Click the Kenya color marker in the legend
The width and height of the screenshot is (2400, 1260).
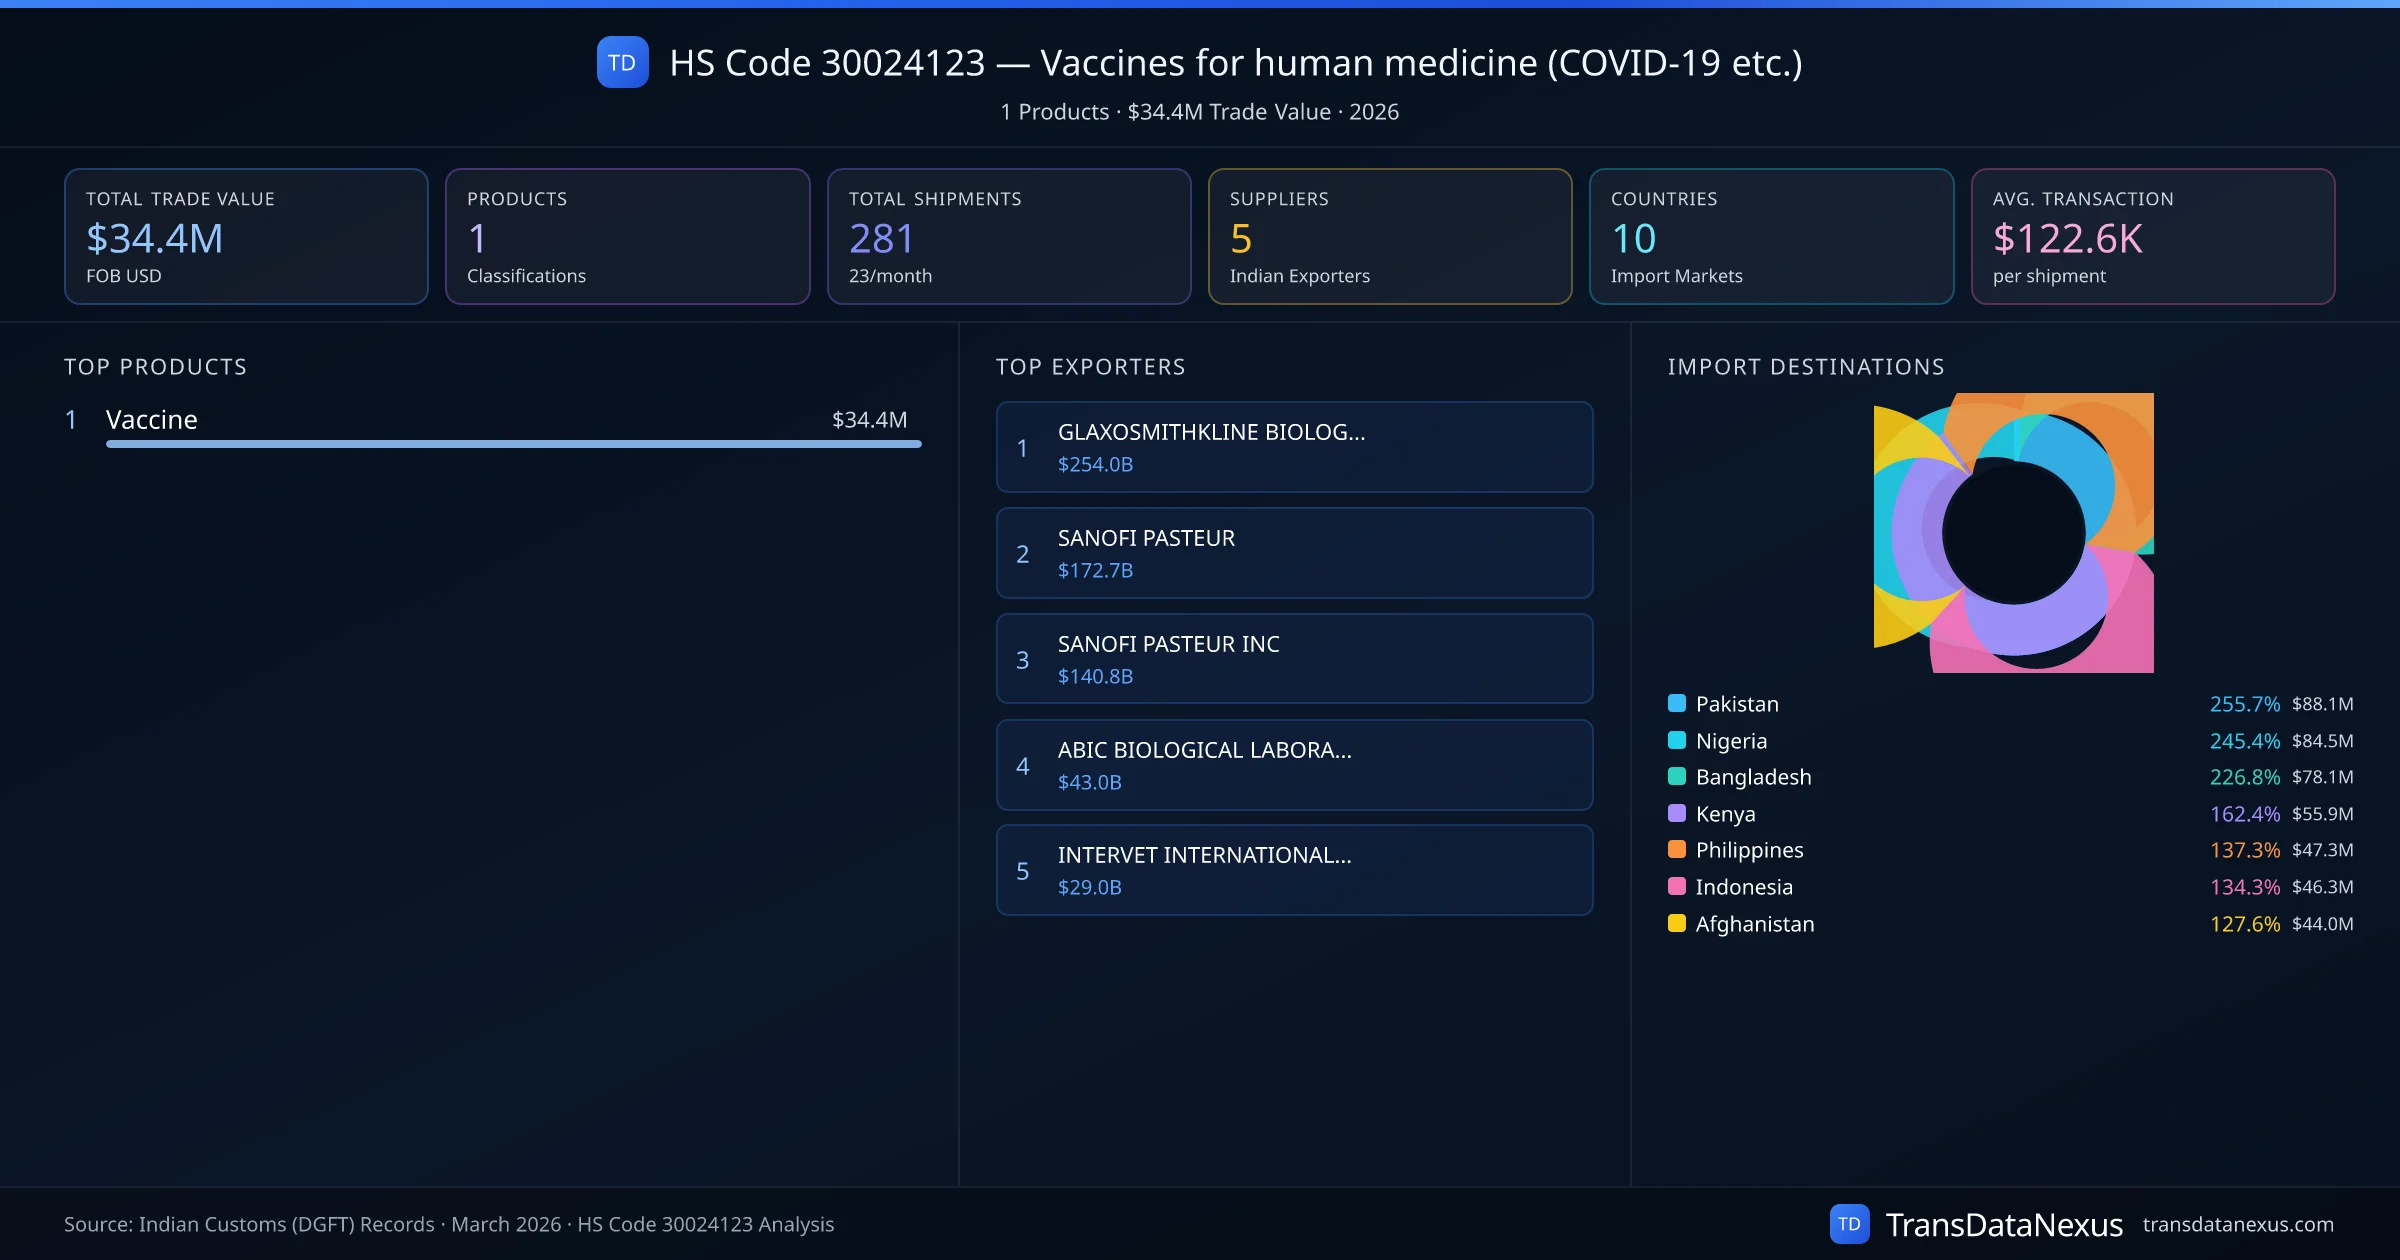pos(1676,814)
